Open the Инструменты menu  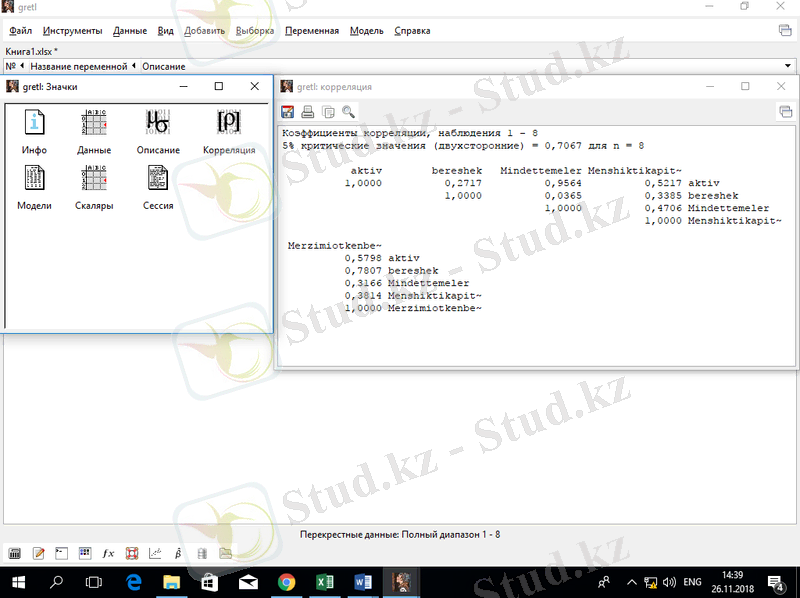[x=72, y=31]
